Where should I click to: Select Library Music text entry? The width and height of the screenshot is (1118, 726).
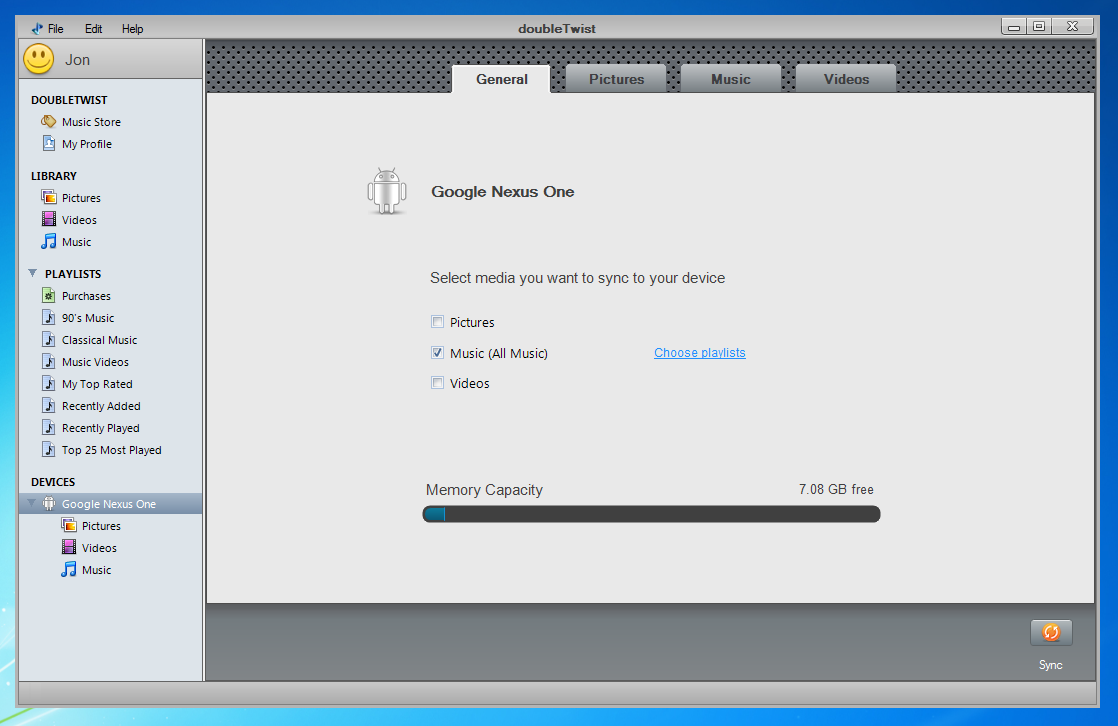76,242
